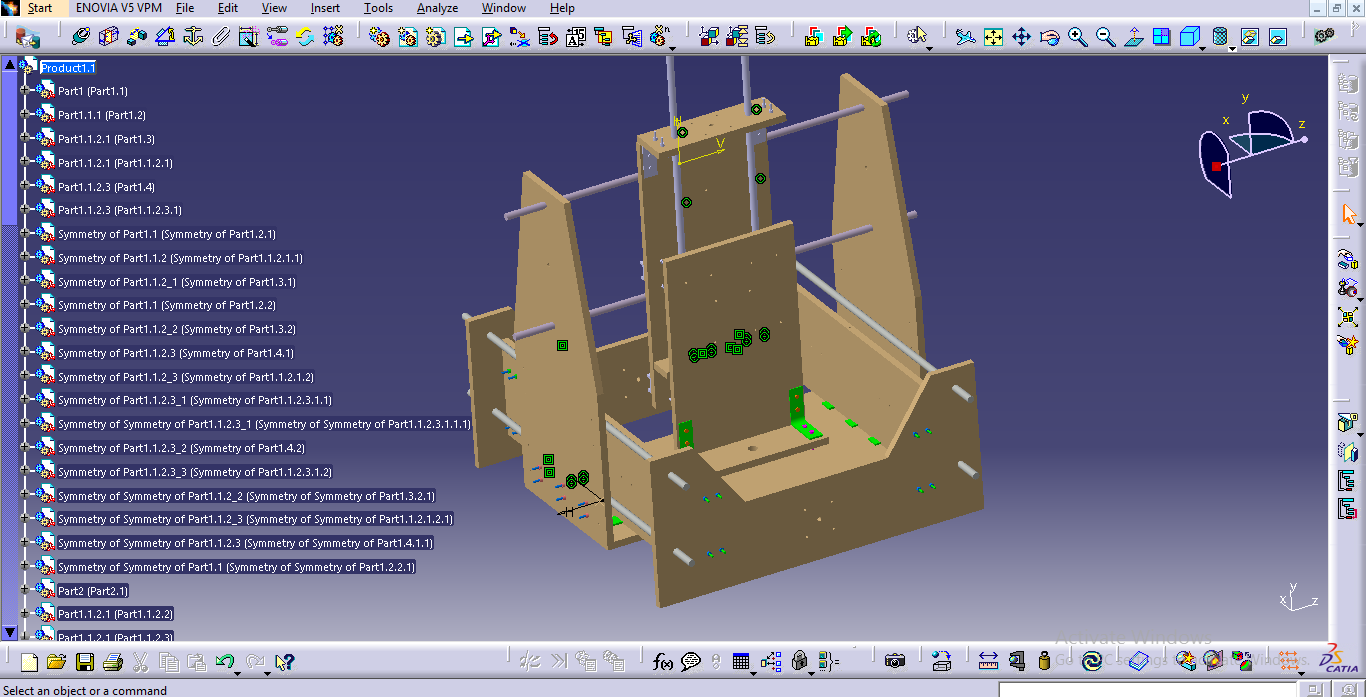Select the anchor Fix Component constraint
This screenshot has height=697, width=1366.
(193, 37)
